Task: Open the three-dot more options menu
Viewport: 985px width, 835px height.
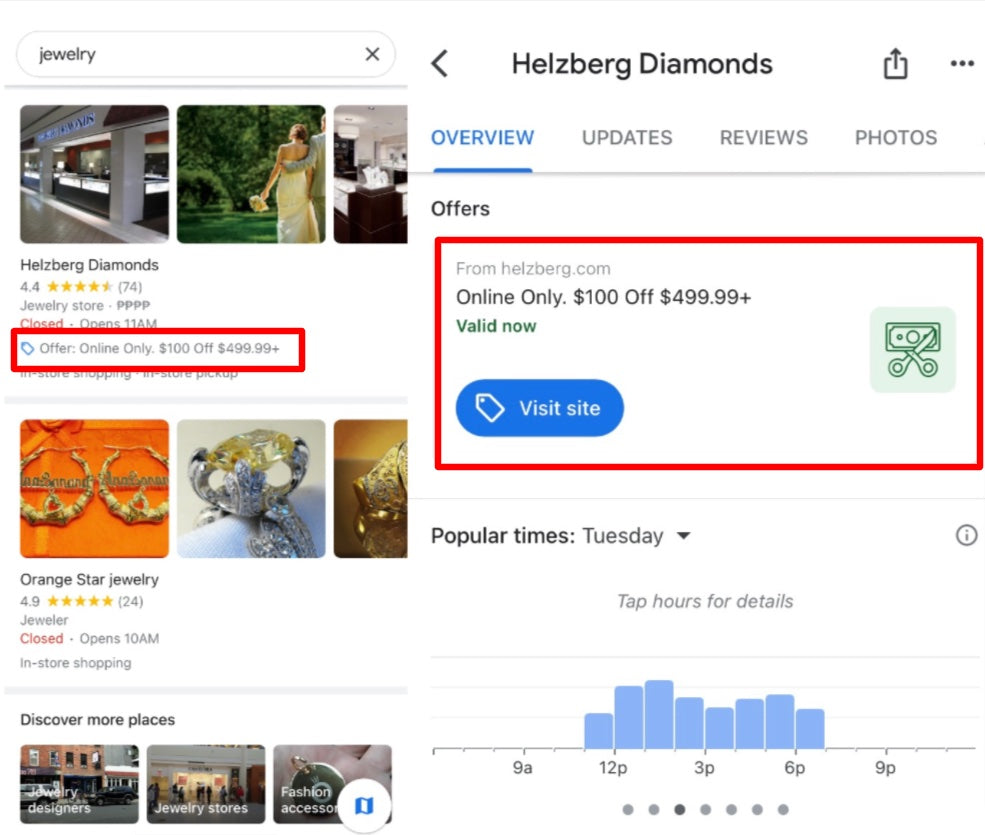Action: tap(961, 64)
